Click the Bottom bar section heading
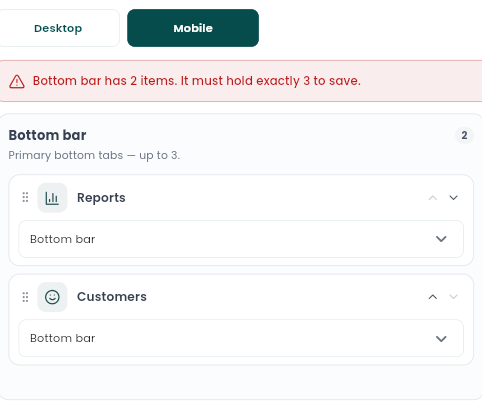Viewport: 482px width, 415px height. click(47, 135)
